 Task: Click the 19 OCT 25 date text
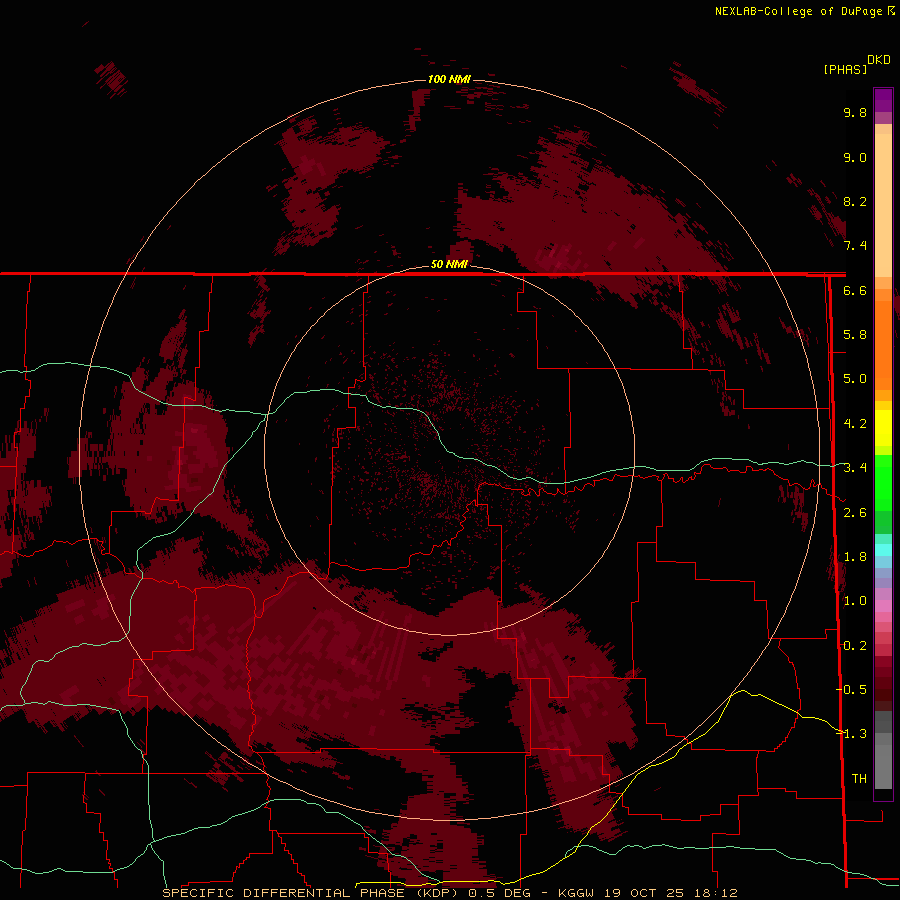[x=645, y=893]
